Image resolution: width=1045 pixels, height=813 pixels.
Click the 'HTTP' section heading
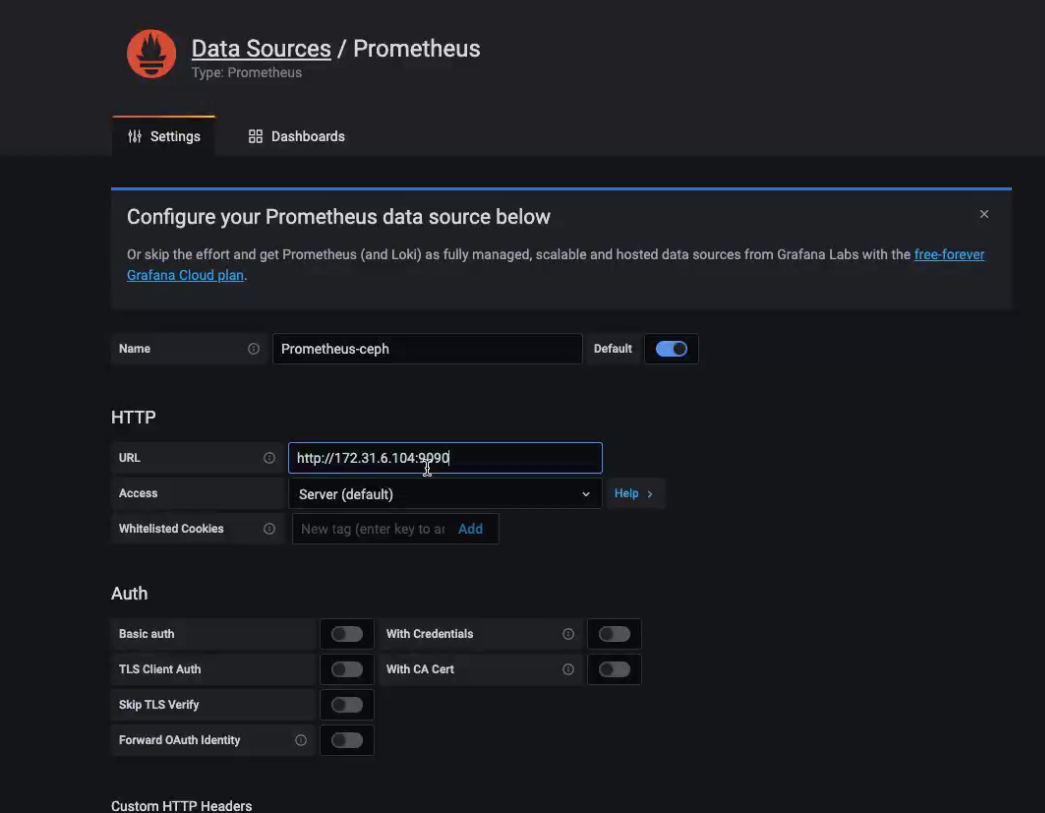point(133,417)
